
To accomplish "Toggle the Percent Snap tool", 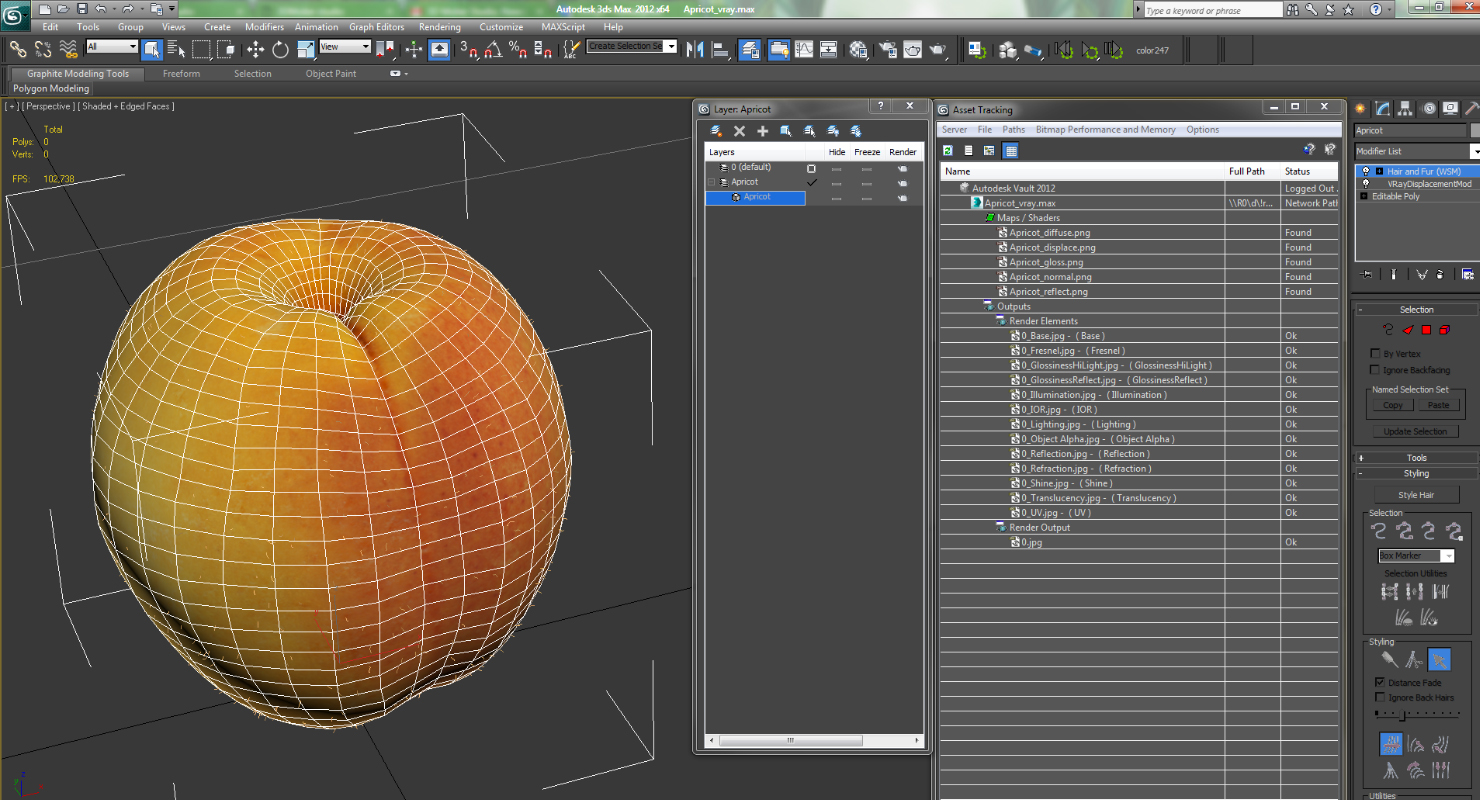I will click(x=517, y=49).
